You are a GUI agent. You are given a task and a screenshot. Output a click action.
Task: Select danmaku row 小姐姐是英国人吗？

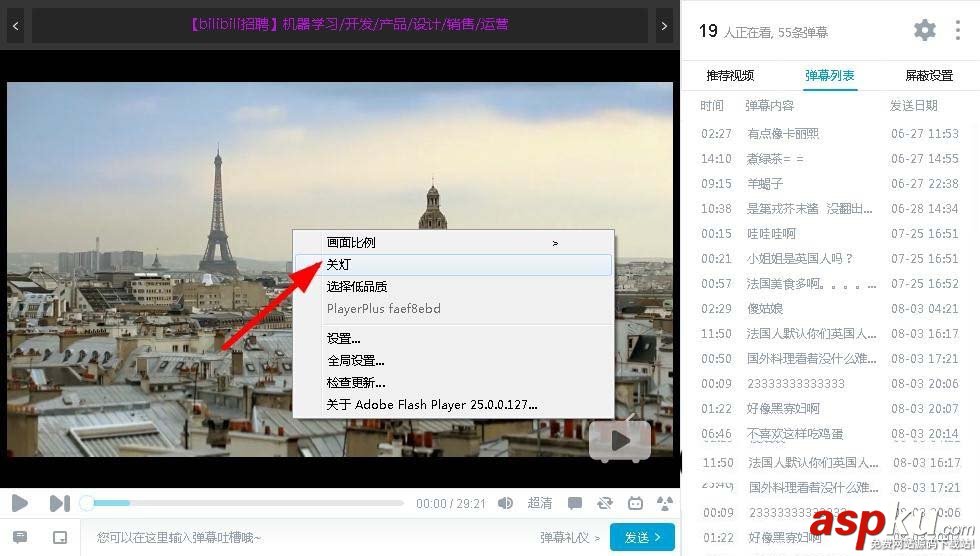829,259
